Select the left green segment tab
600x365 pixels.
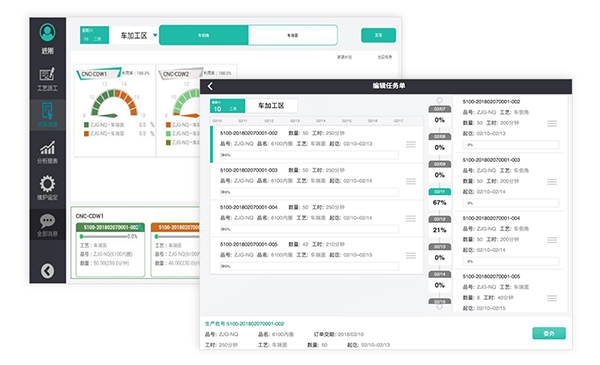tap(204, 35)
